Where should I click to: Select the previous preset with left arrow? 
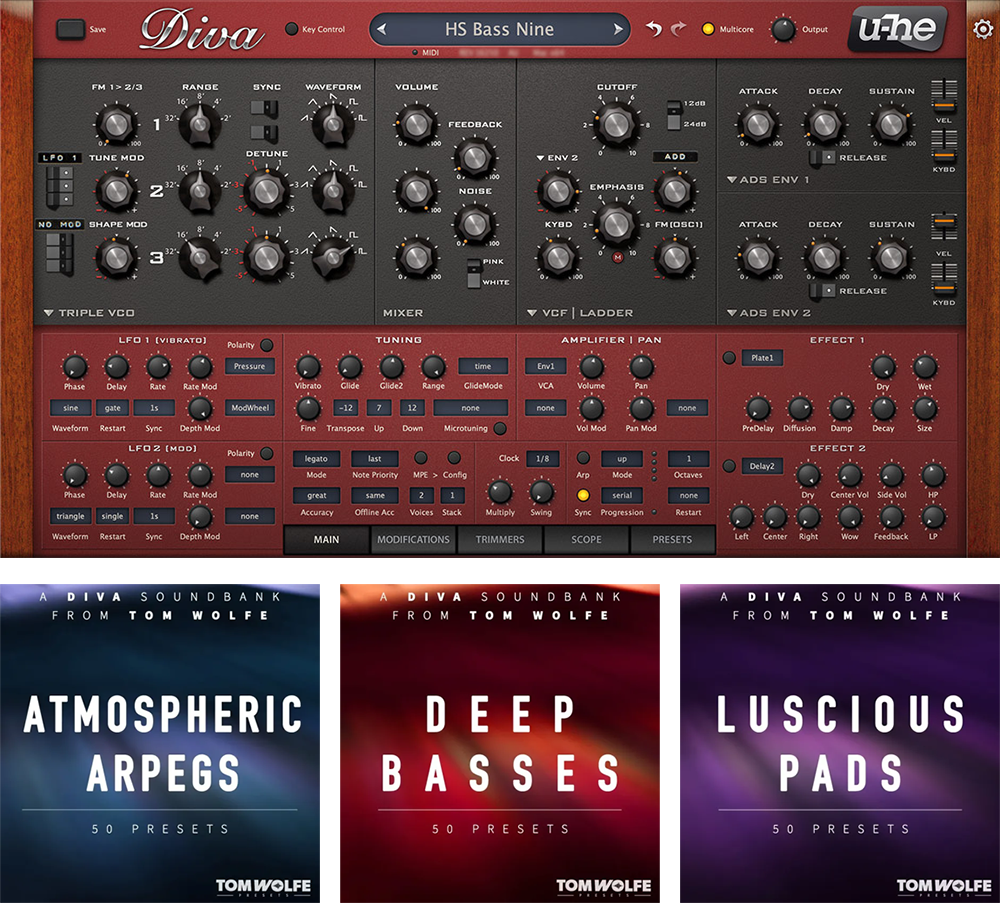pyautogui.click(x=381, y=29)
